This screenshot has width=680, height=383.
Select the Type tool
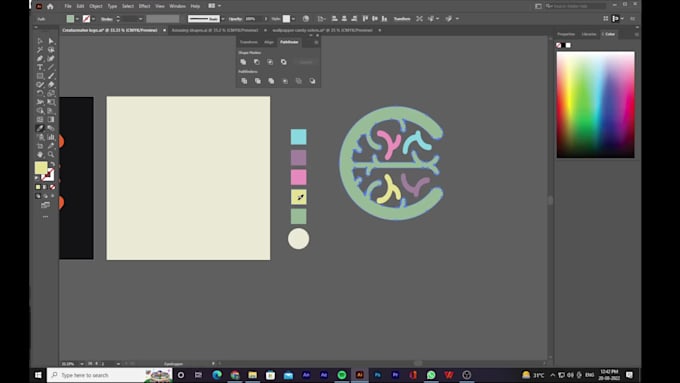[x=40, y=67]
